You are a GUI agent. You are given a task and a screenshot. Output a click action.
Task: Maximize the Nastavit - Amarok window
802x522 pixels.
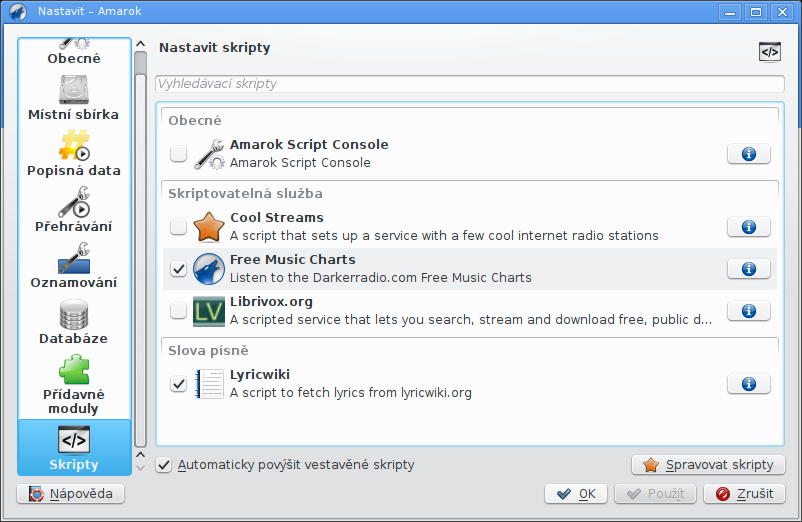(x=756, y=12)
